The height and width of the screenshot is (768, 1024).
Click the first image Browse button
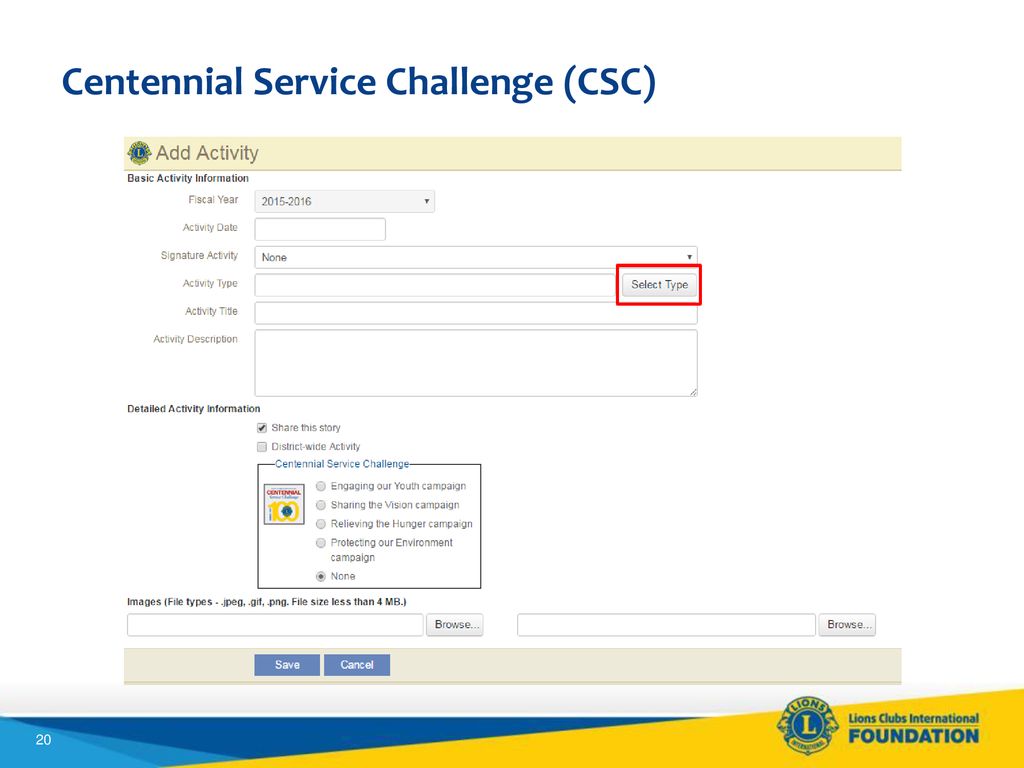click(455, 625)
